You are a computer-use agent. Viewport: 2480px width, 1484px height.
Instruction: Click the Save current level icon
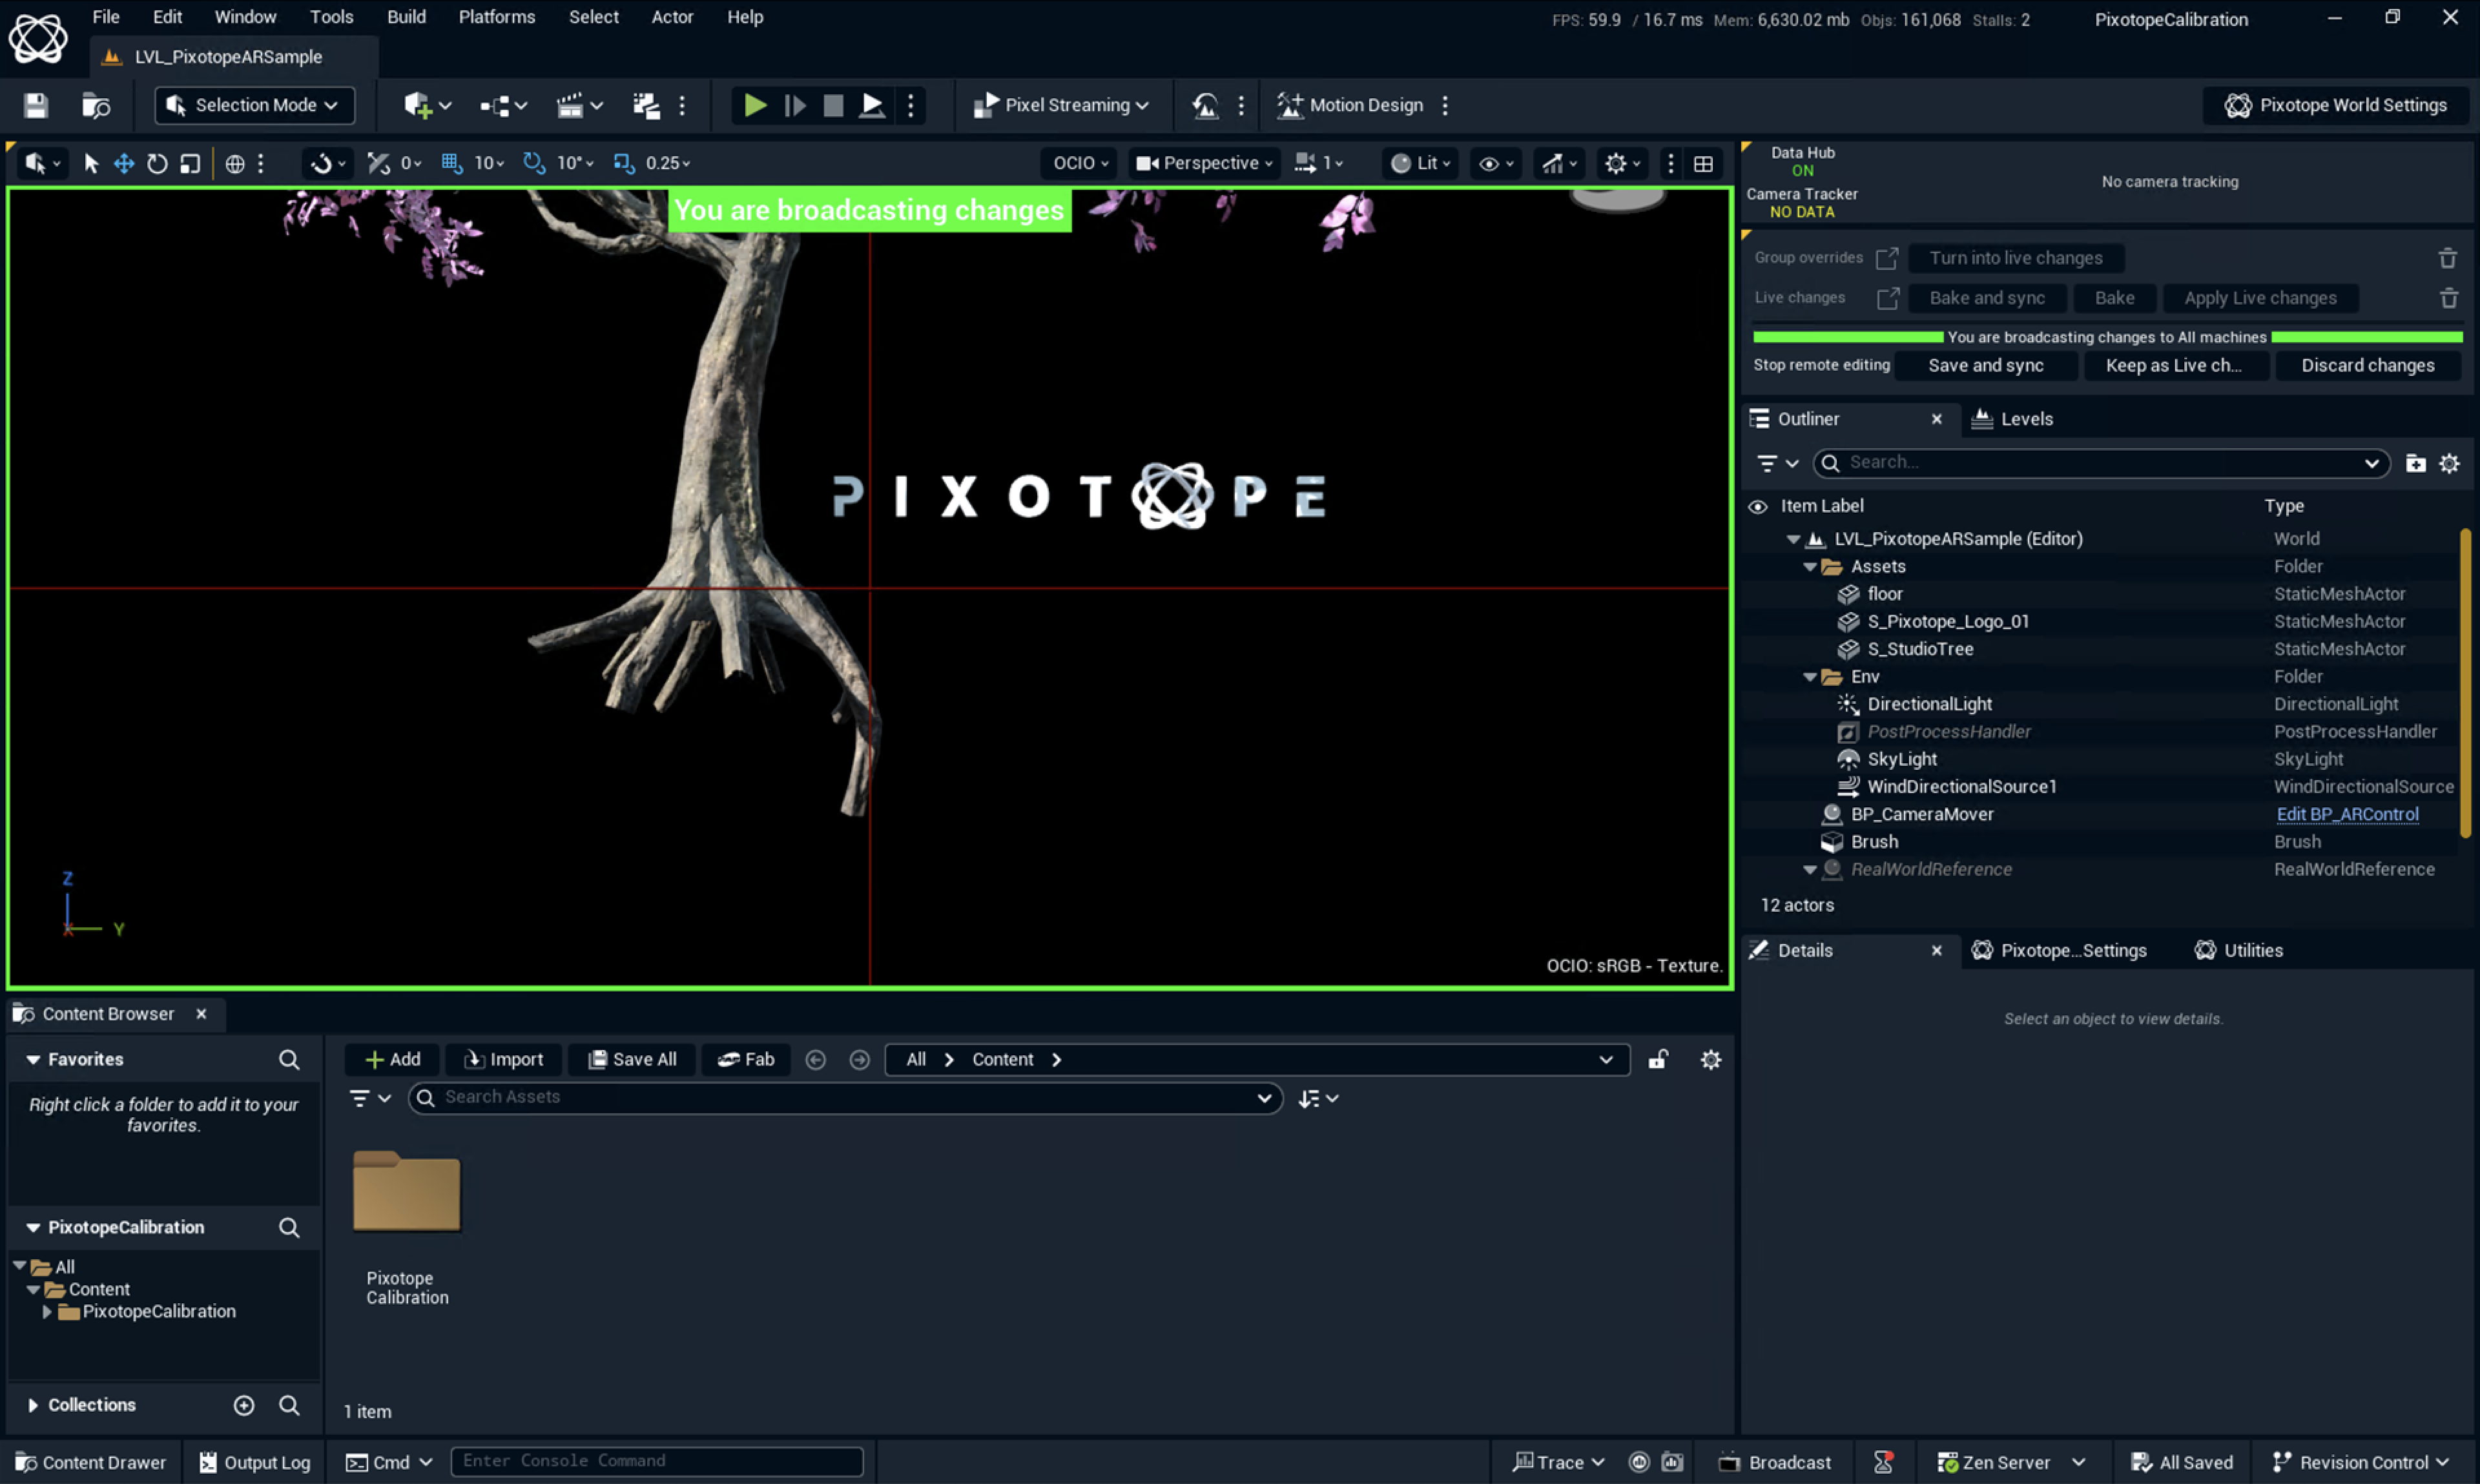click(36, 105)
